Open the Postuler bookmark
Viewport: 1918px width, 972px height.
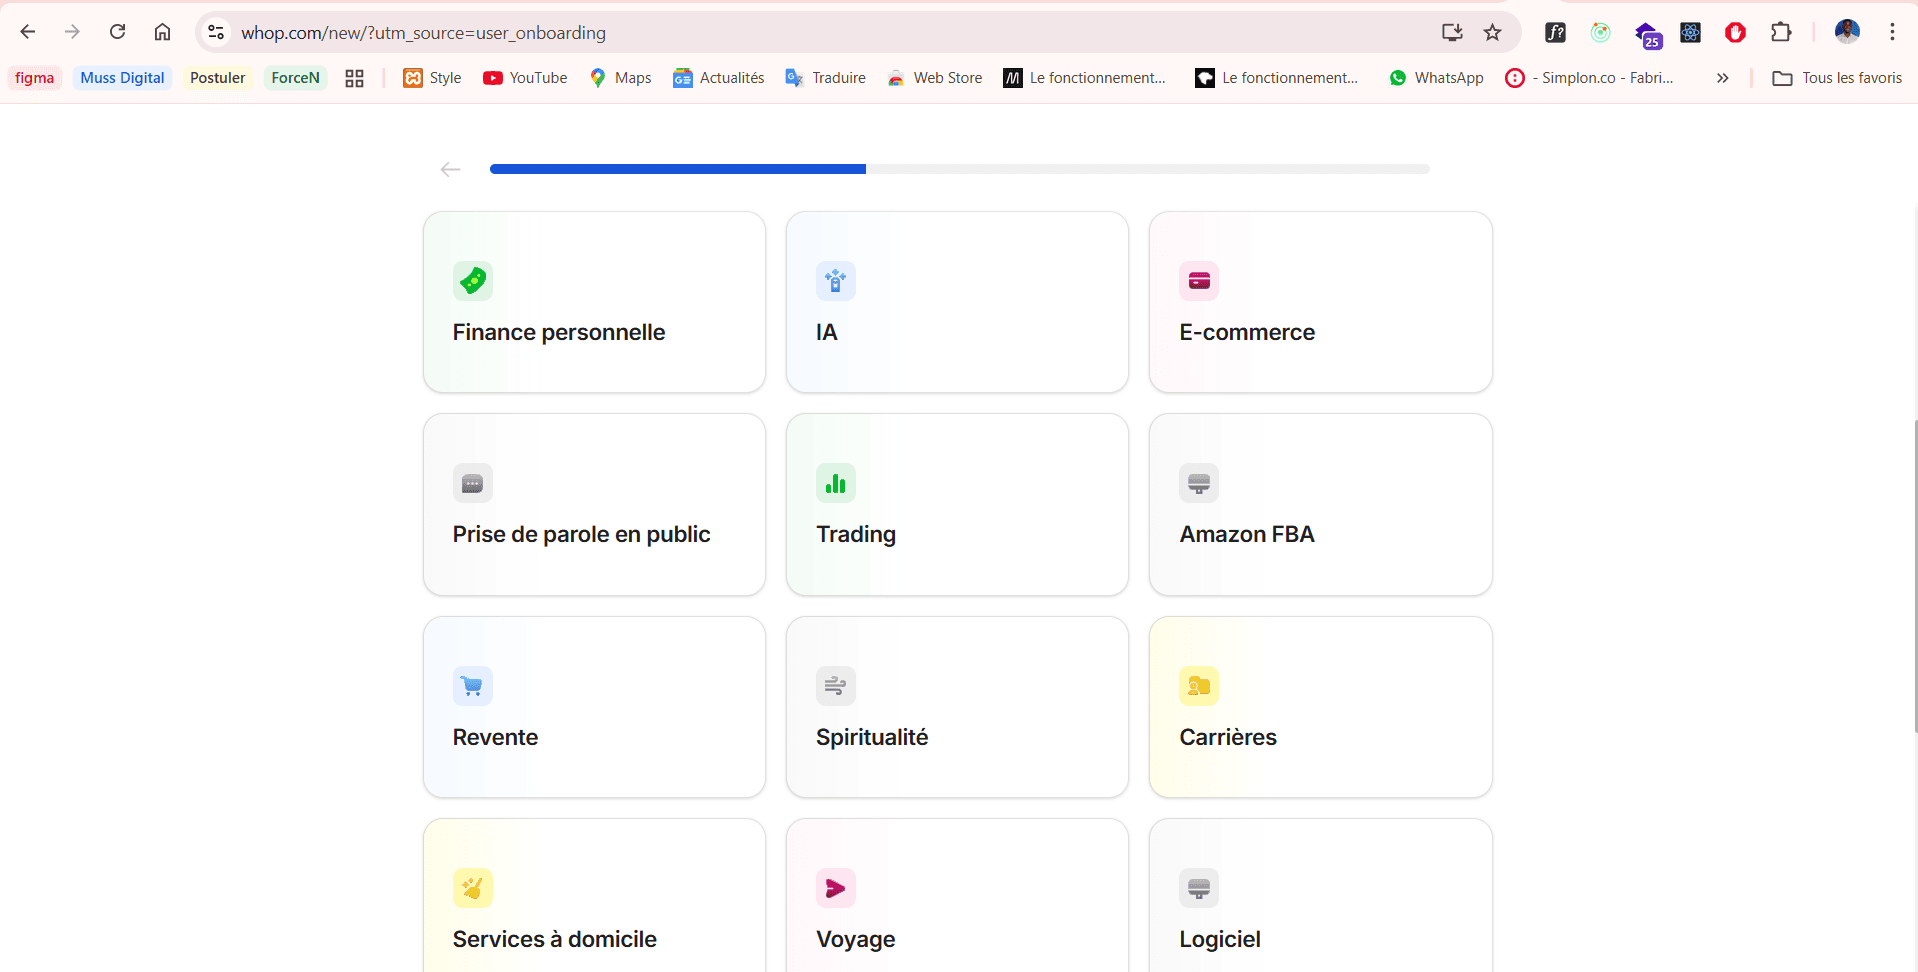point(217,77)
